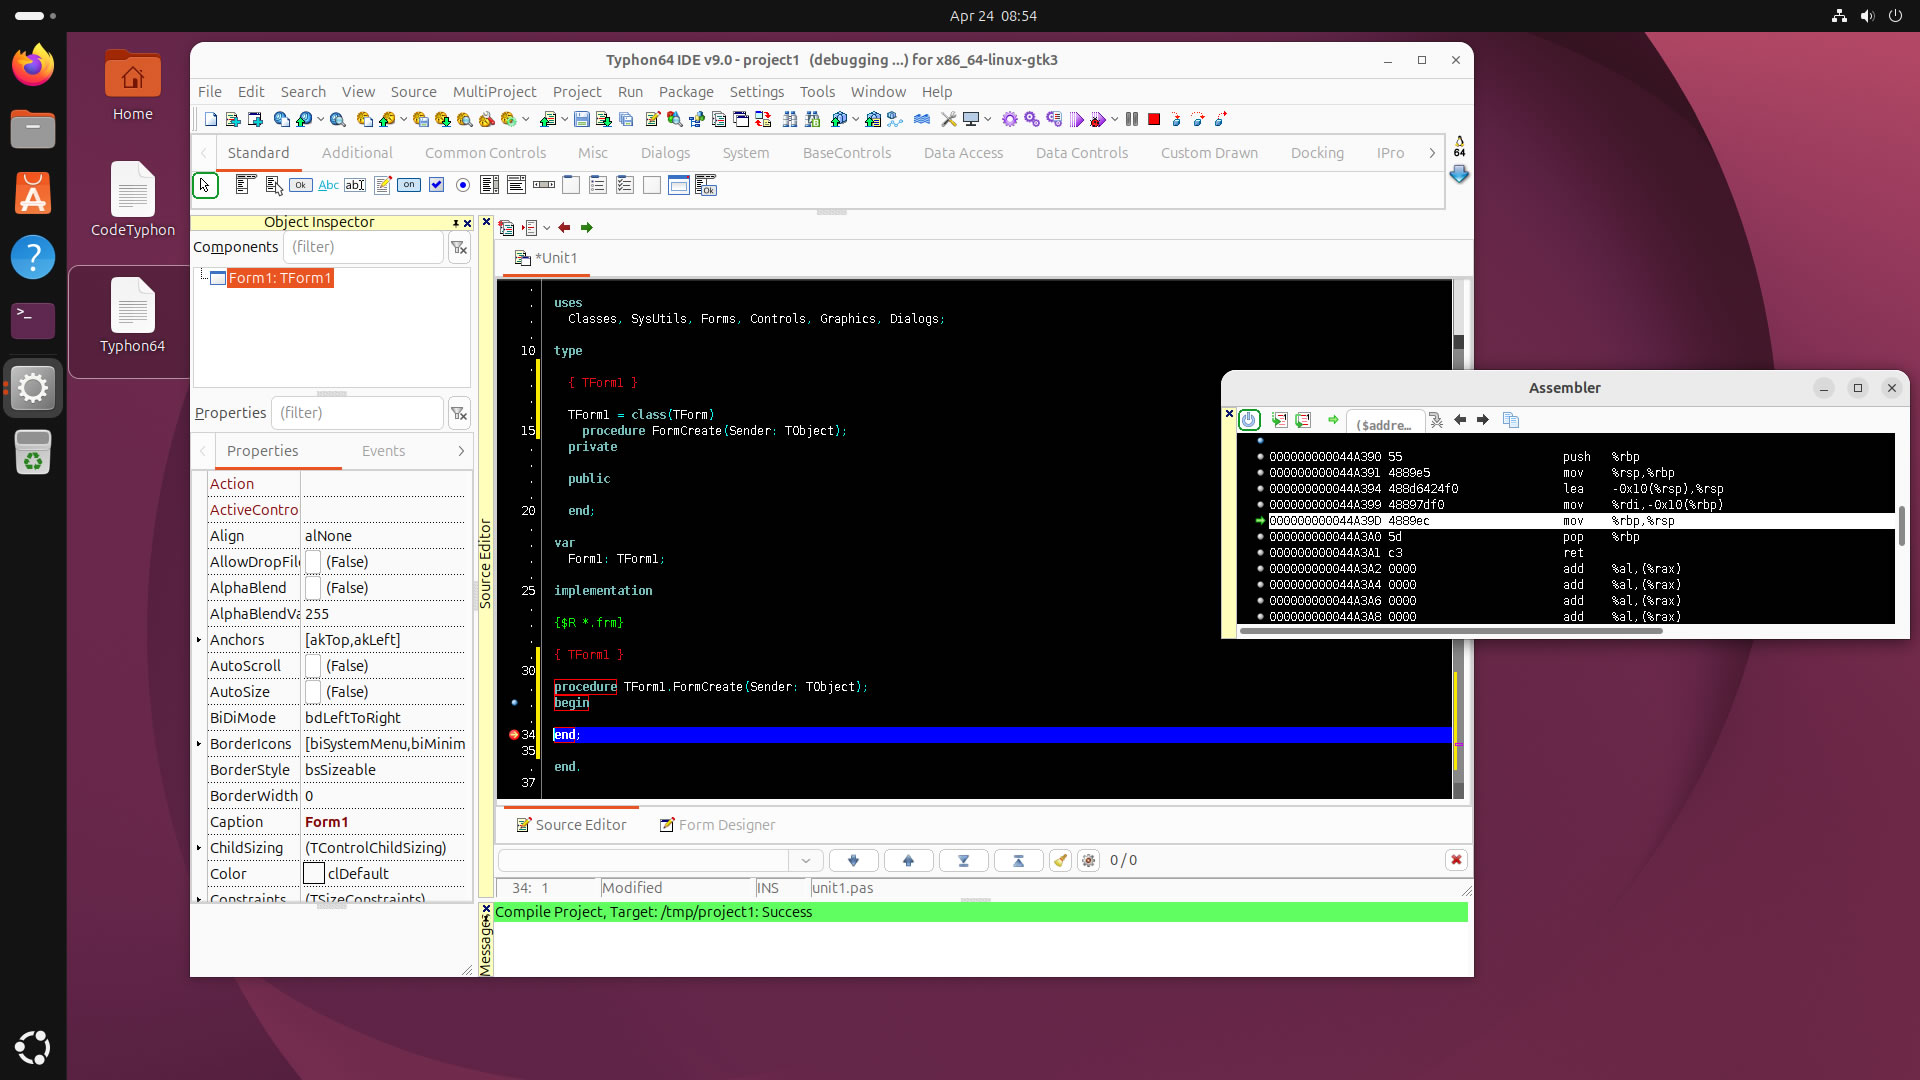Click the Color clDefault swatch

tap(314, 874)
